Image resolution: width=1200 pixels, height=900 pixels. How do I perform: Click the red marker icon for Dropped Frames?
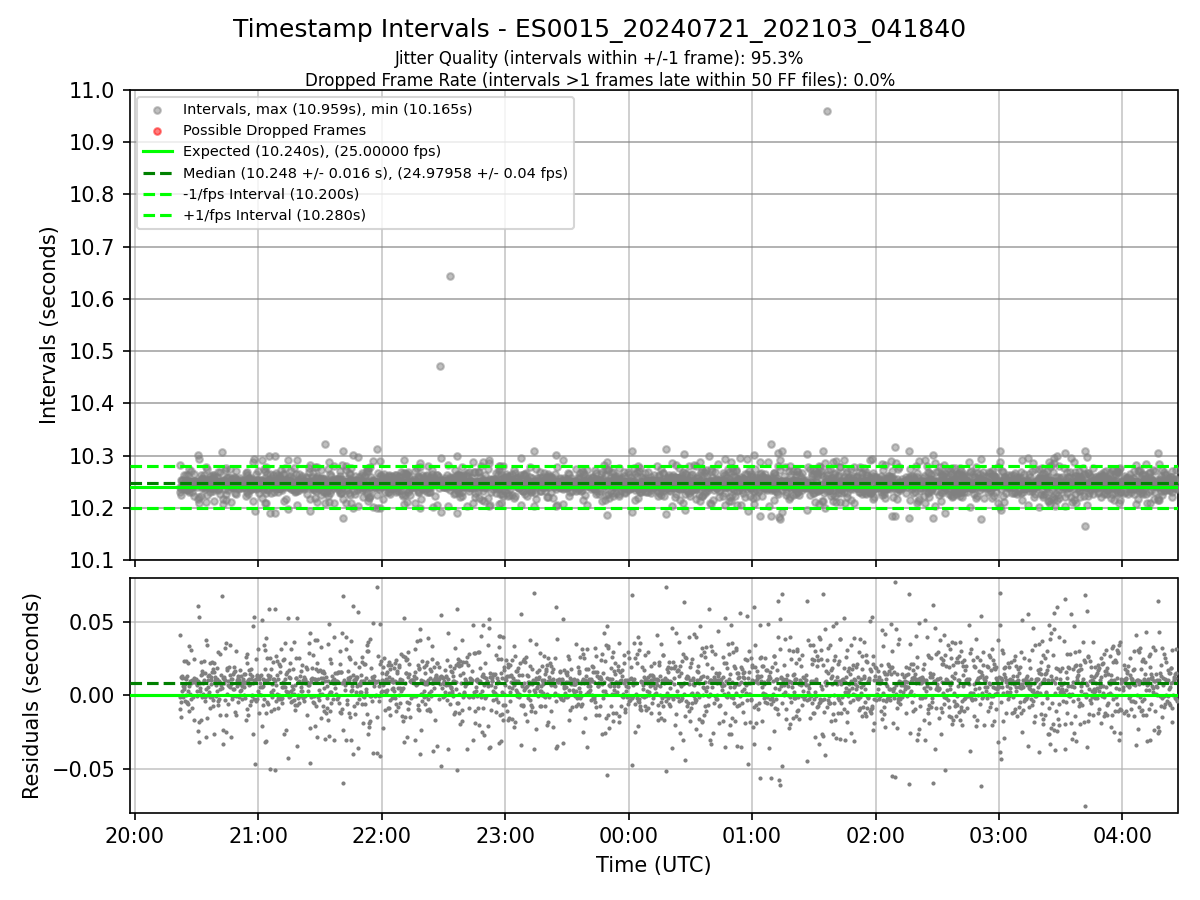(158, 130)
